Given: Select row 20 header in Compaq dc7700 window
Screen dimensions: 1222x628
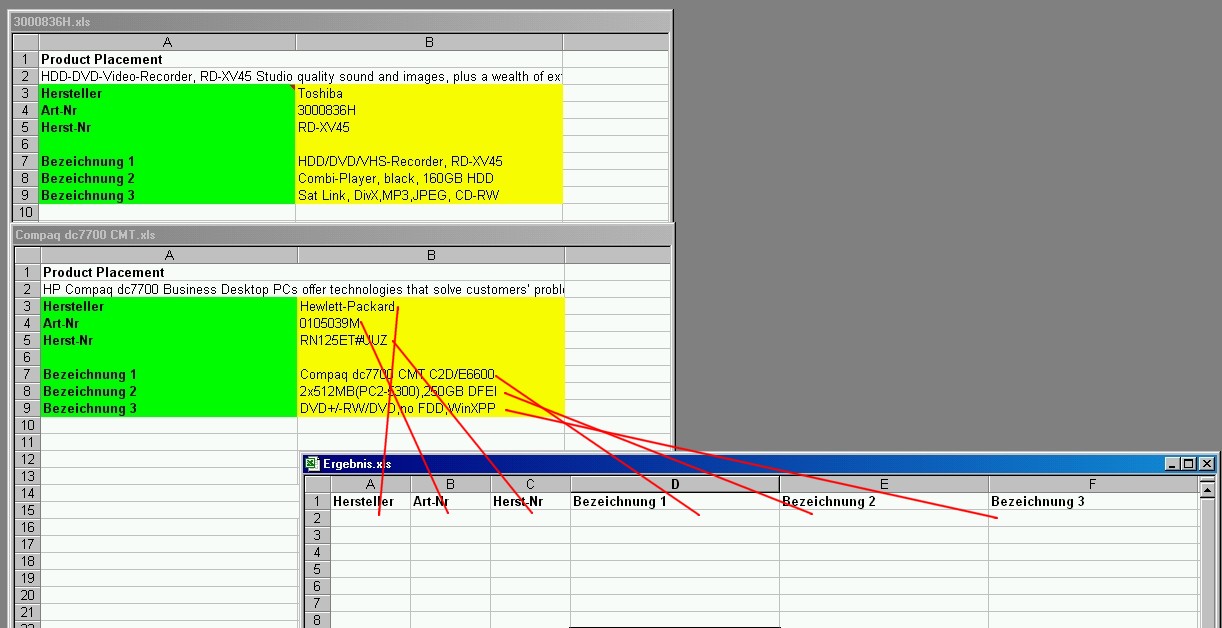Looking at the screenshot, I should [27, 596].
